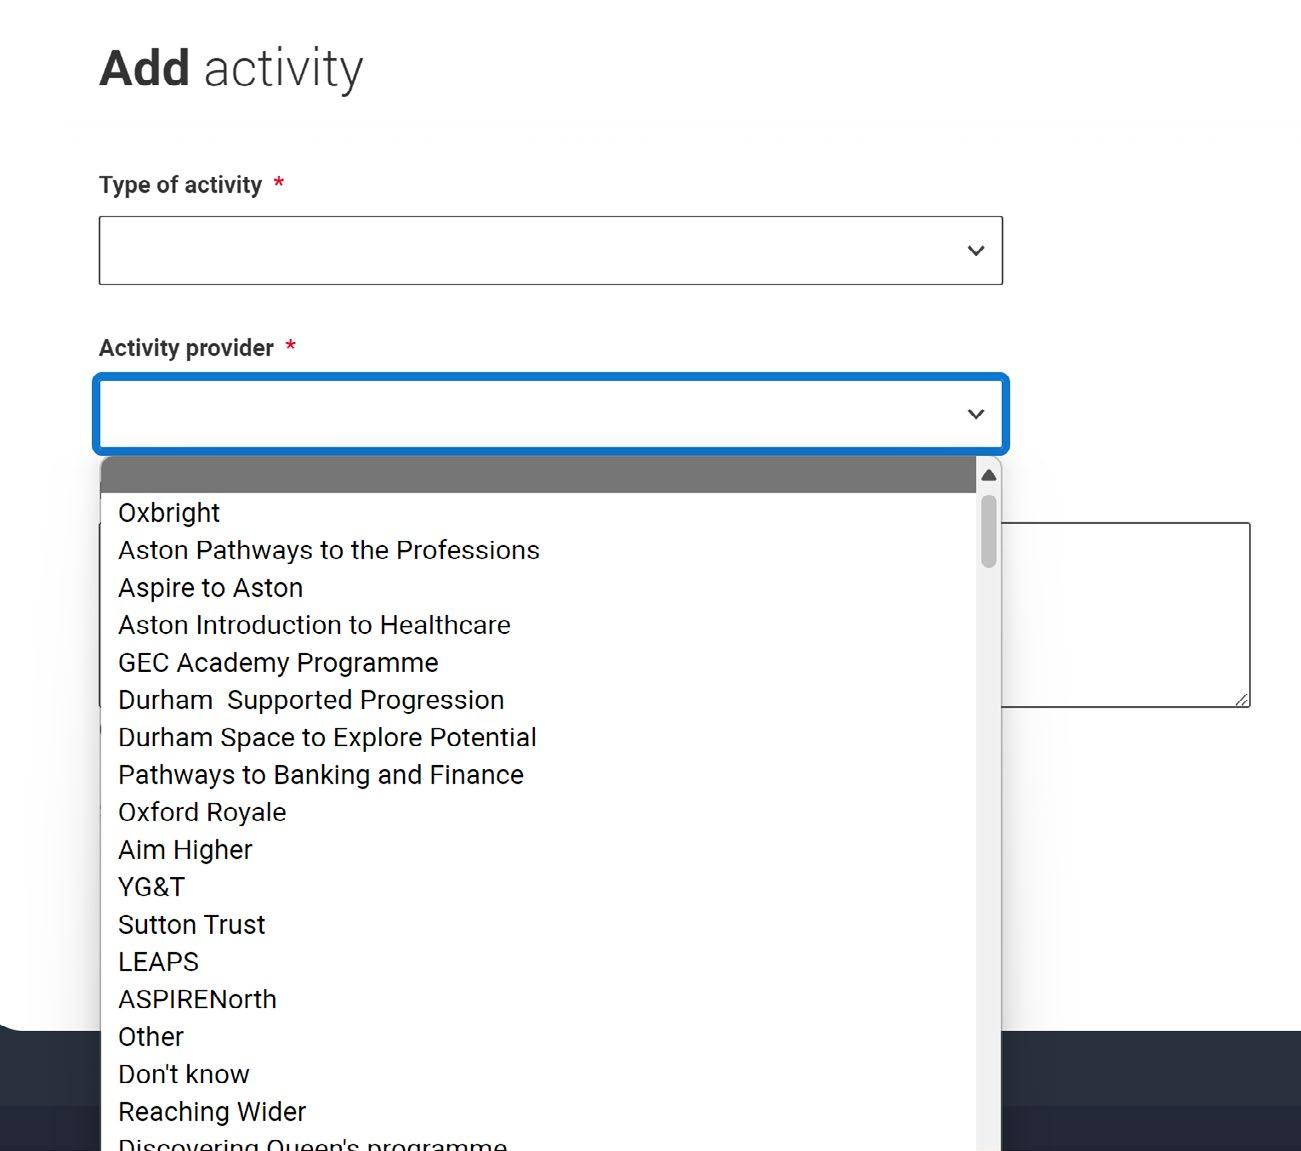This screenshot has width=1301, height=1151.
Task: Select LEAPS option
Action: (x=158, y=962)
